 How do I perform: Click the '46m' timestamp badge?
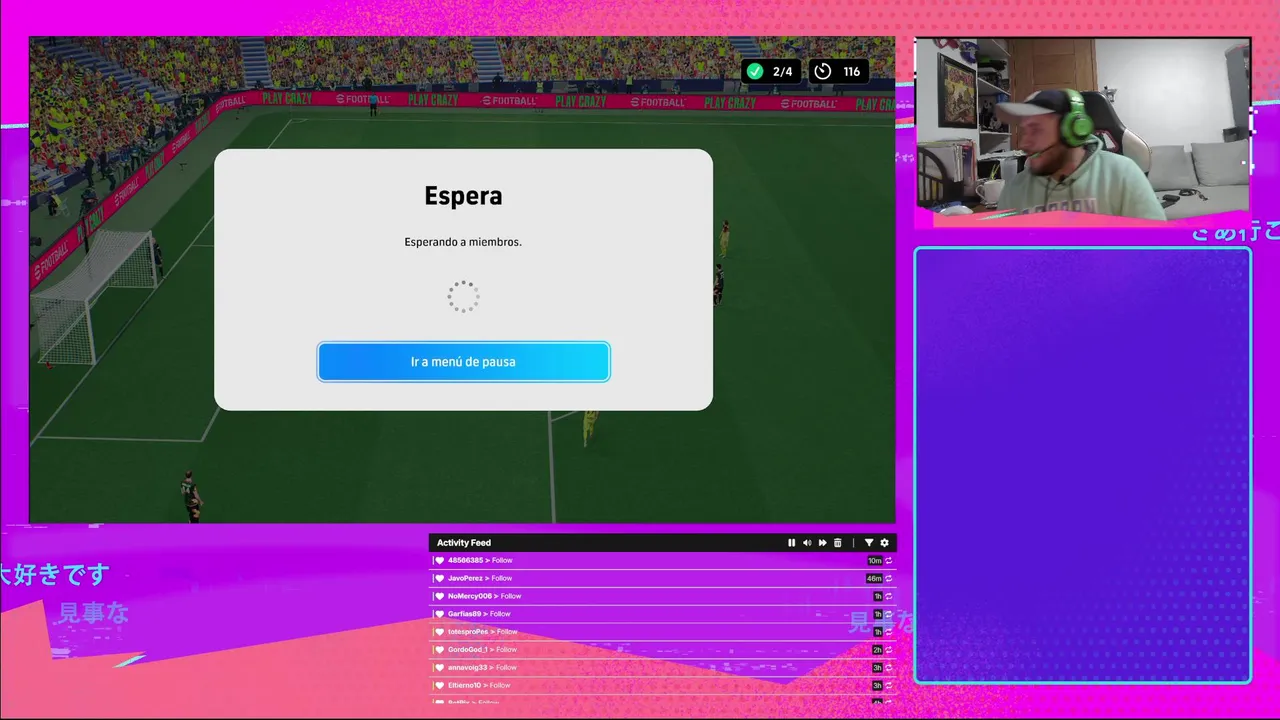(874, 579)
